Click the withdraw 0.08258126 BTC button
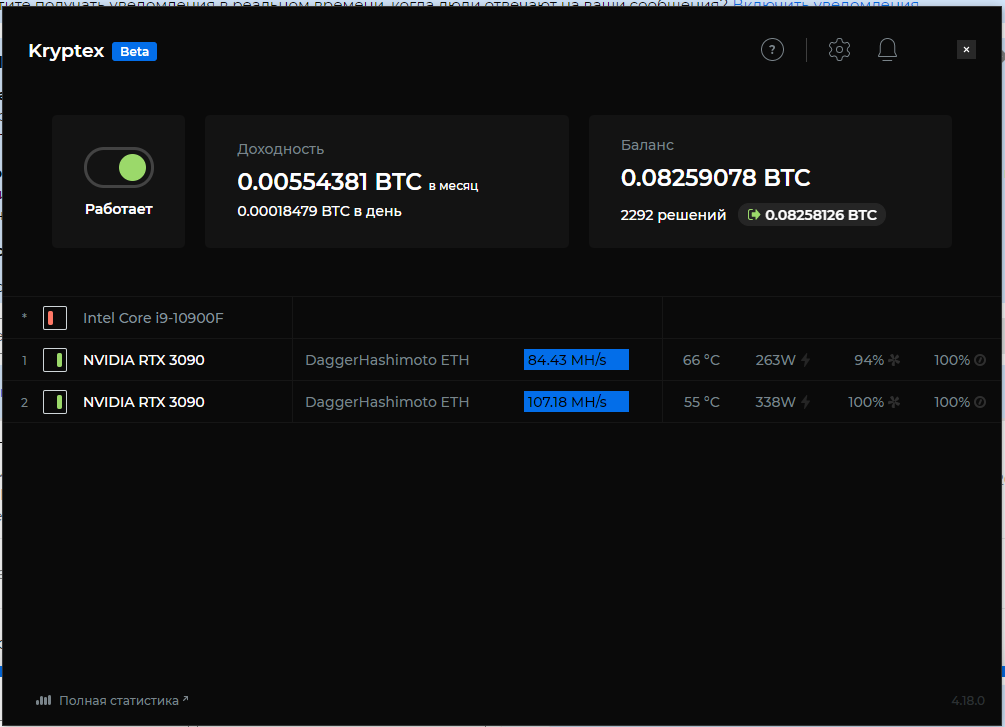 coord(812,215)
